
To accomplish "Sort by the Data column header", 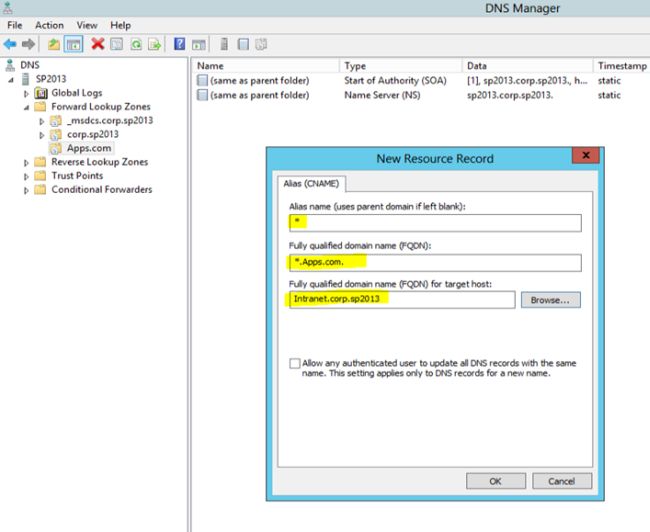I will click(527, 66).
